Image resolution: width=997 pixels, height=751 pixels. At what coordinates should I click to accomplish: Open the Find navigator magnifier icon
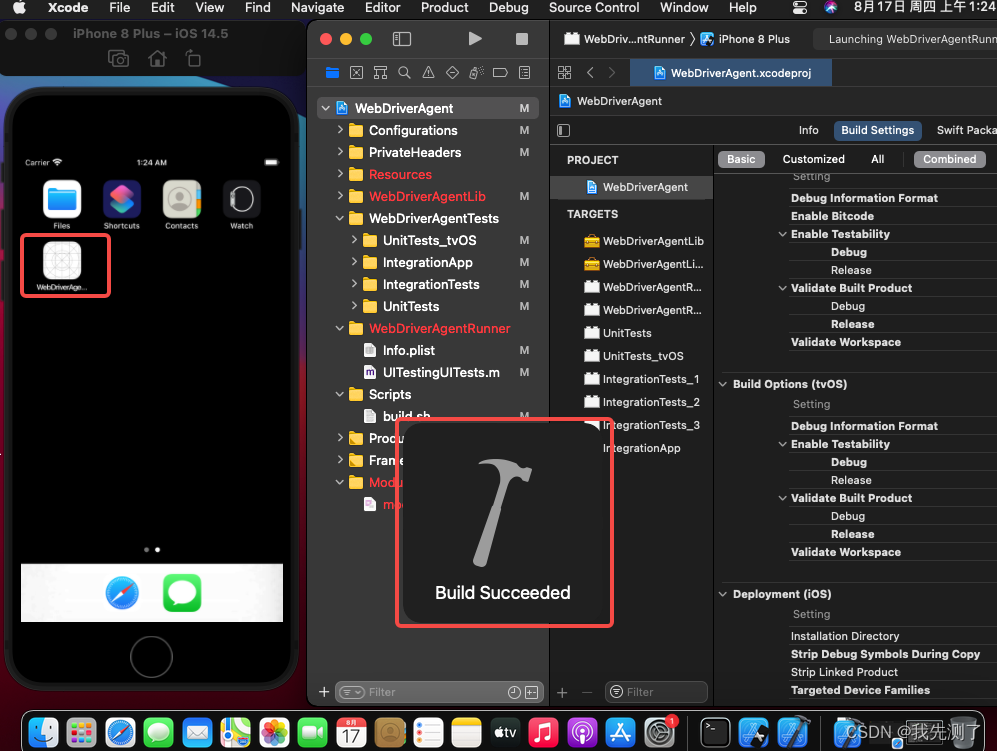pos(404,72)
